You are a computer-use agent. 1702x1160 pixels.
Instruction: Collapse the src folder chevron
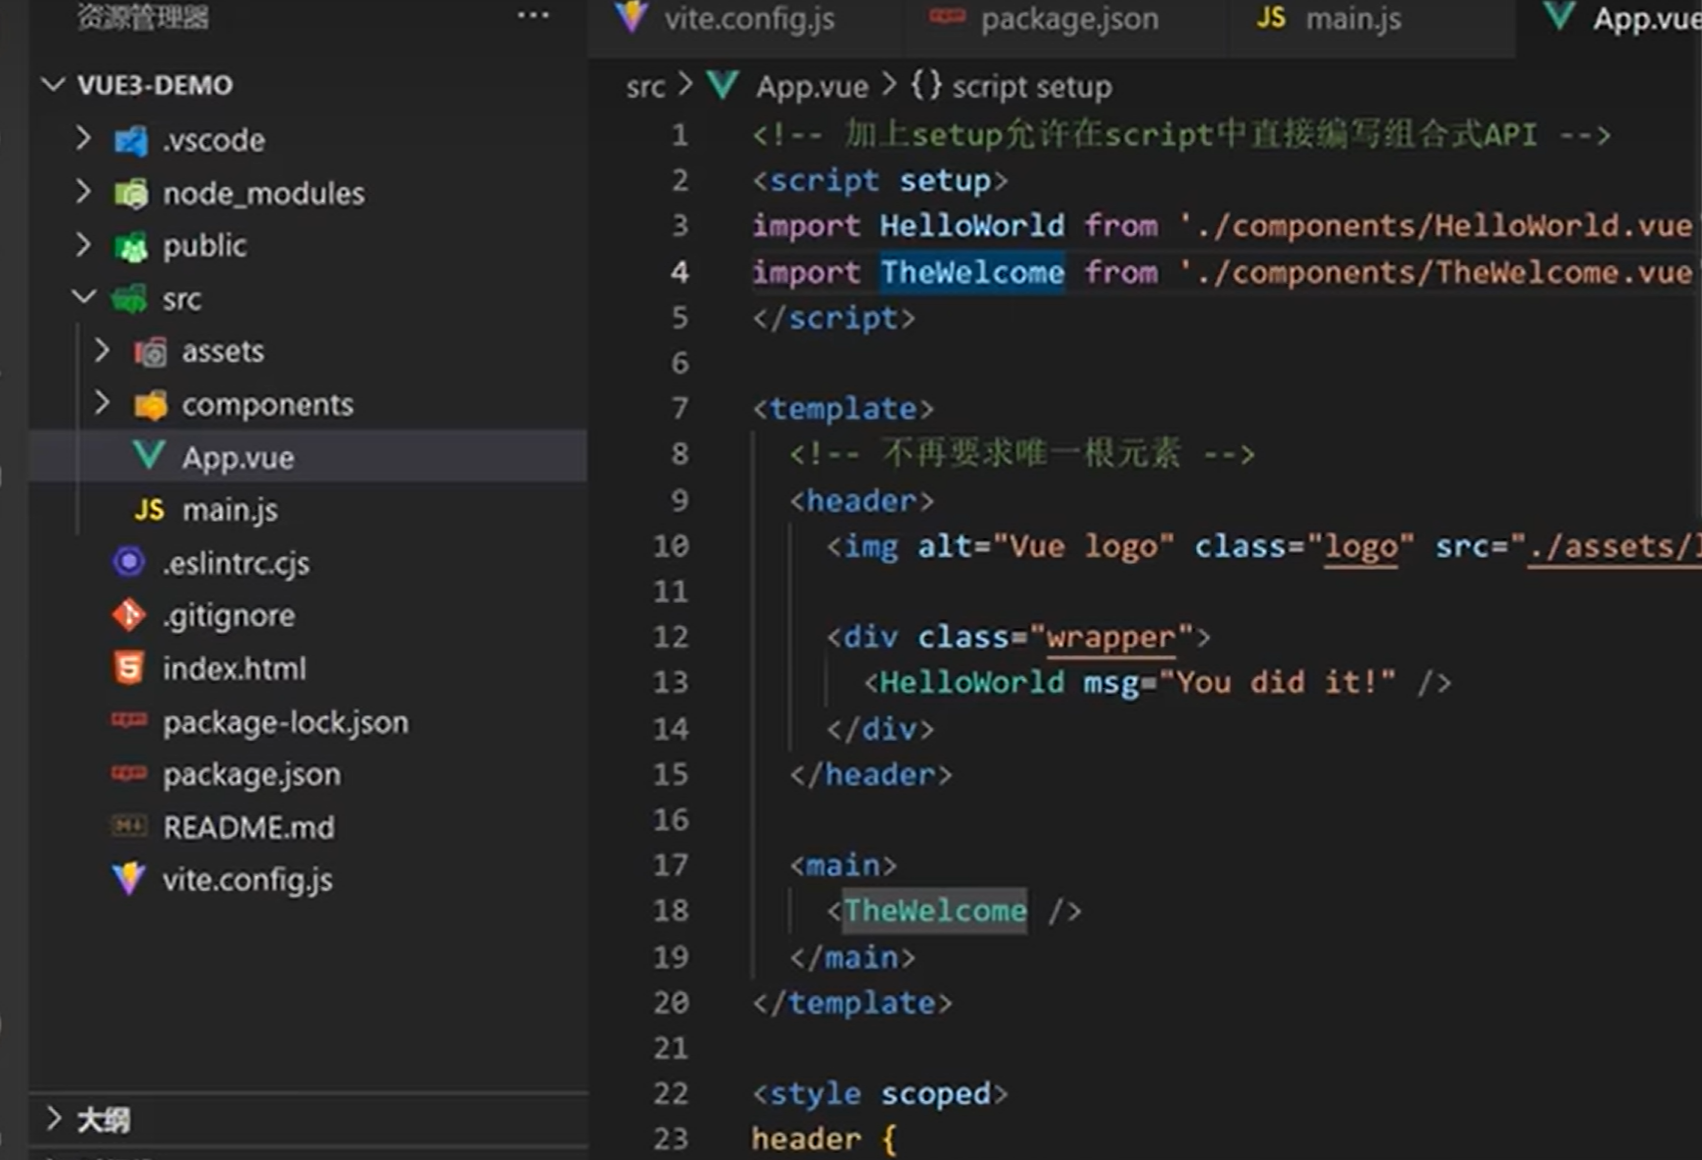tap(84, 297)
